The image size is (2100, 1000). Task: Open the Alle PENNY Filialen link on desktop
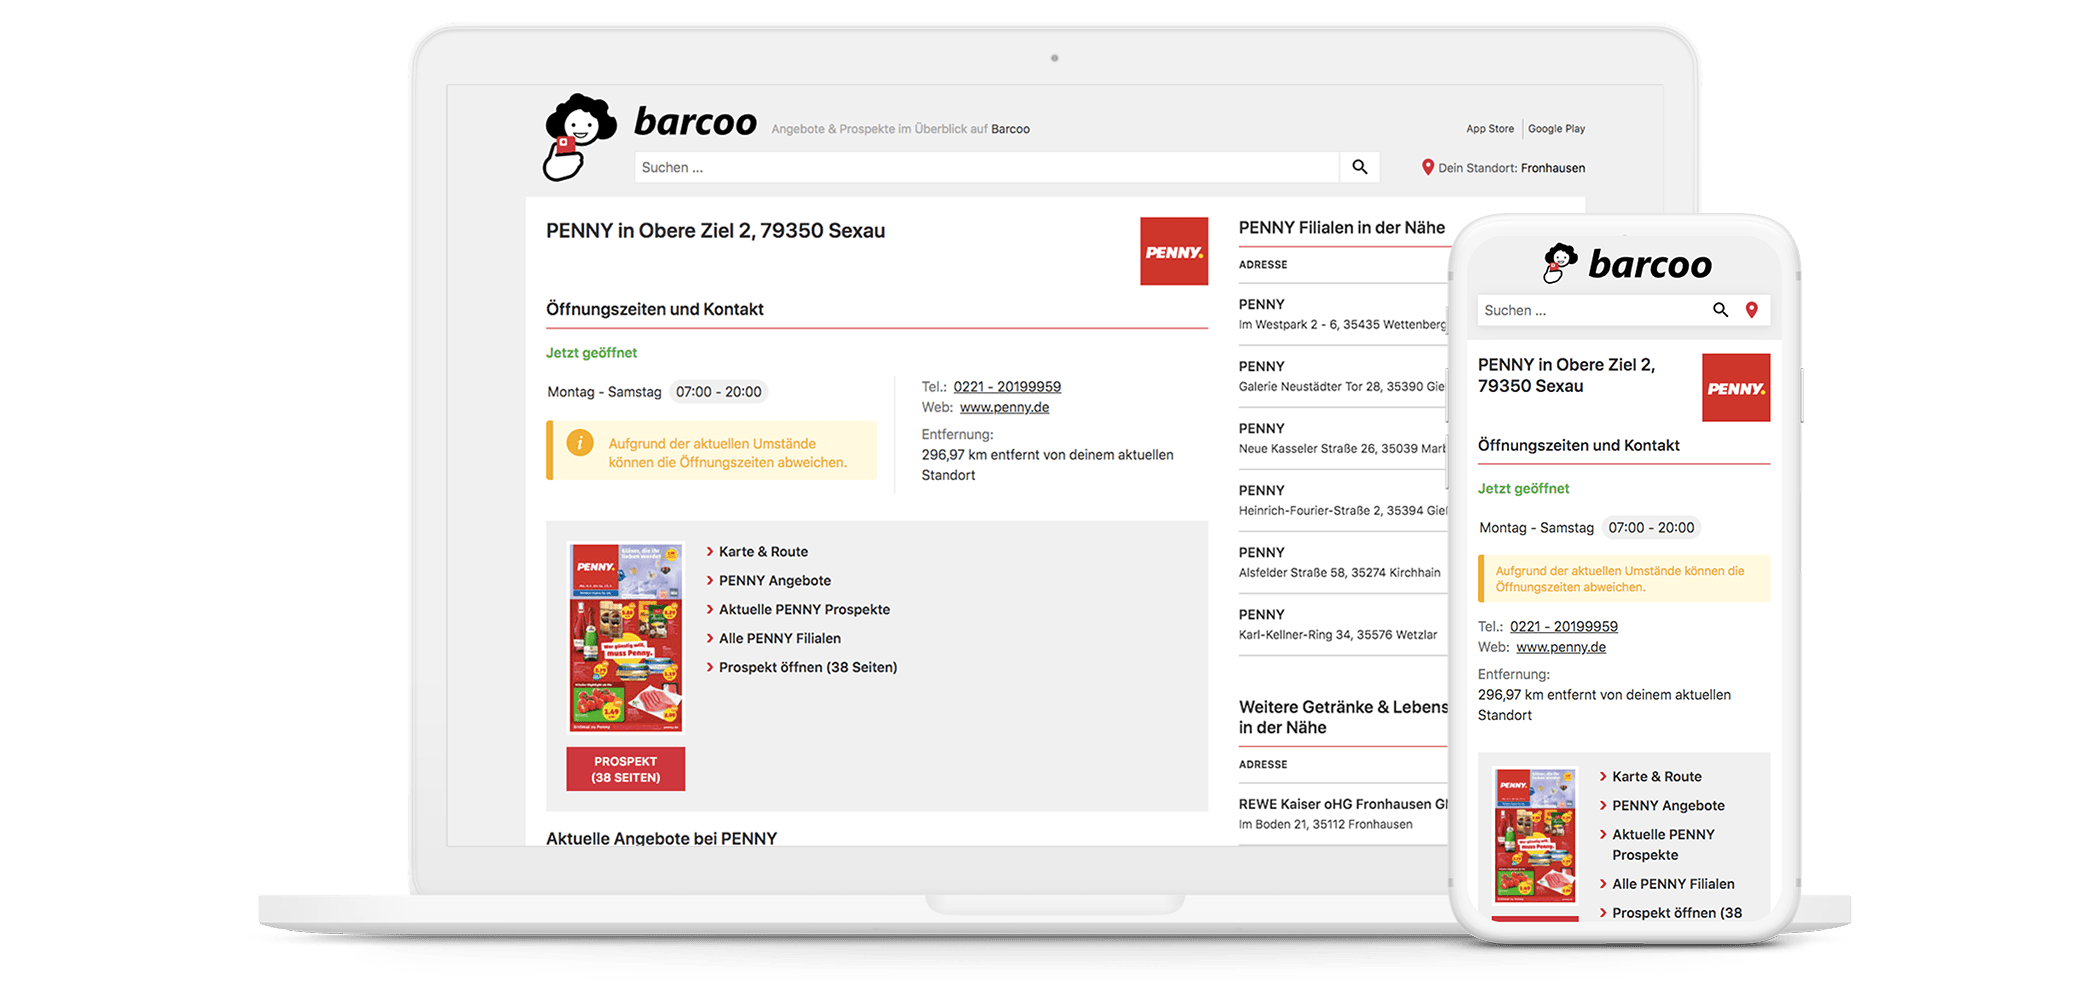pyautogui.click(x=779, y=639)
